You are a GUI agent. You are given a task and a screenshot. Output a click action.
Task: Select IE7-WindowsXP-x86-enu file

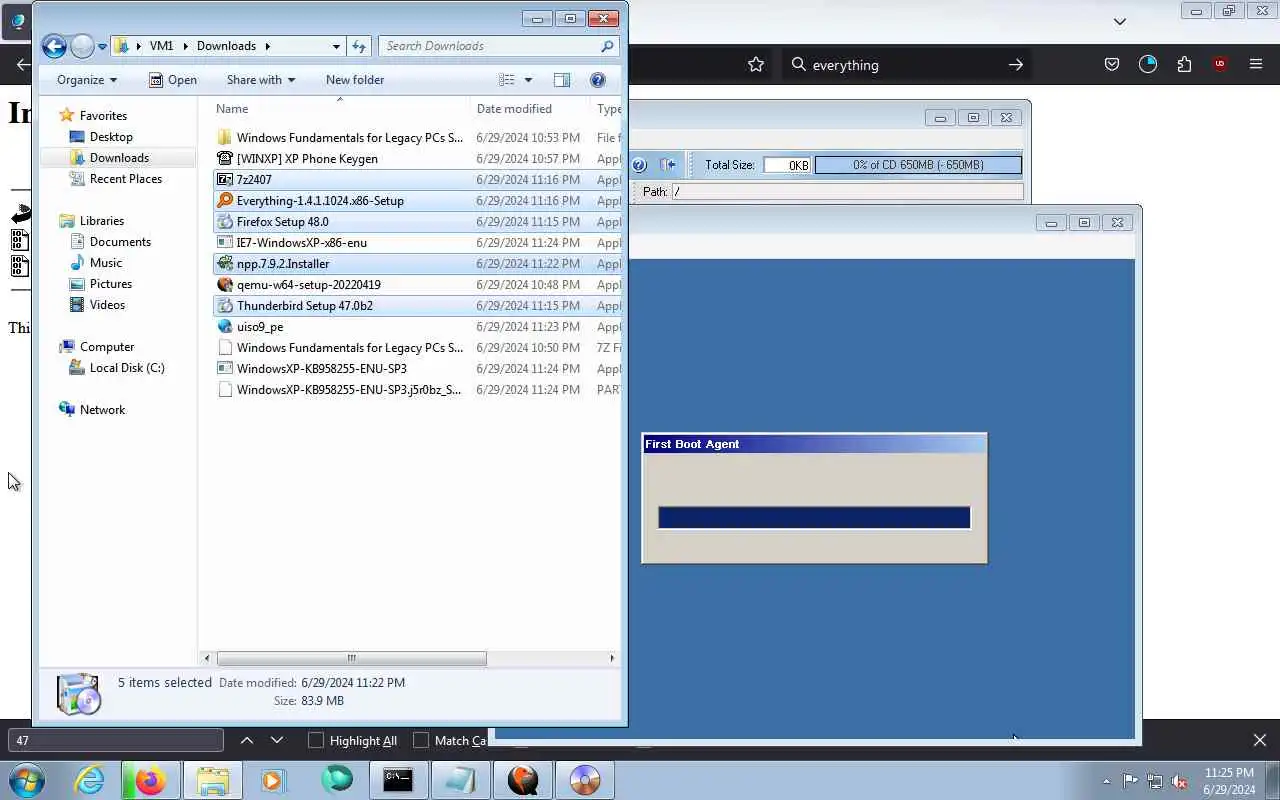tap(302, 243)
